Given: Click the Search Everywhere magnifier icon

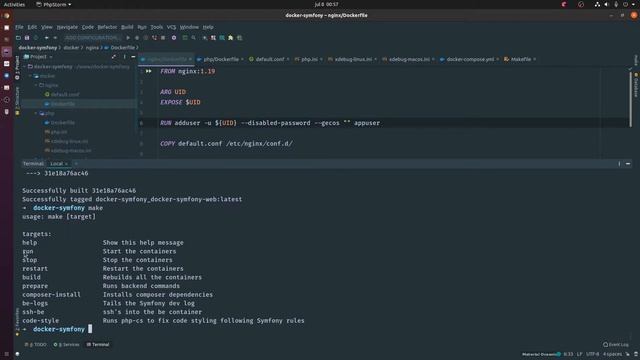Looking at the screenshot, I should pos(193,38).
